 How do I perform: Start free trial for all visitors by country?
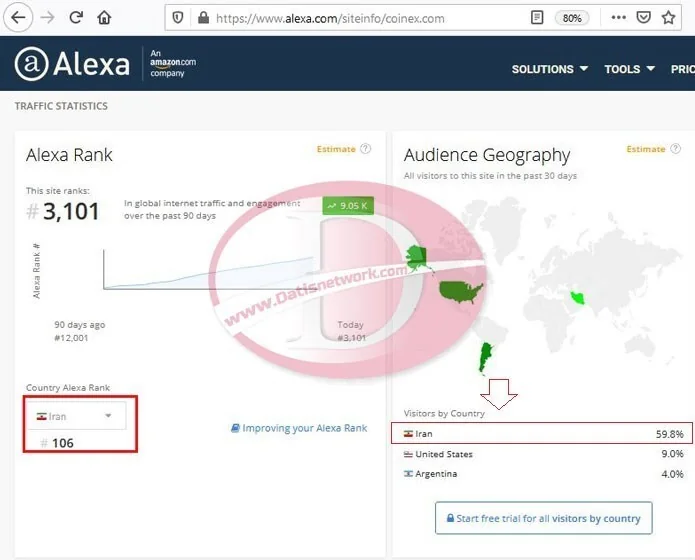click(x=543, y=519)
